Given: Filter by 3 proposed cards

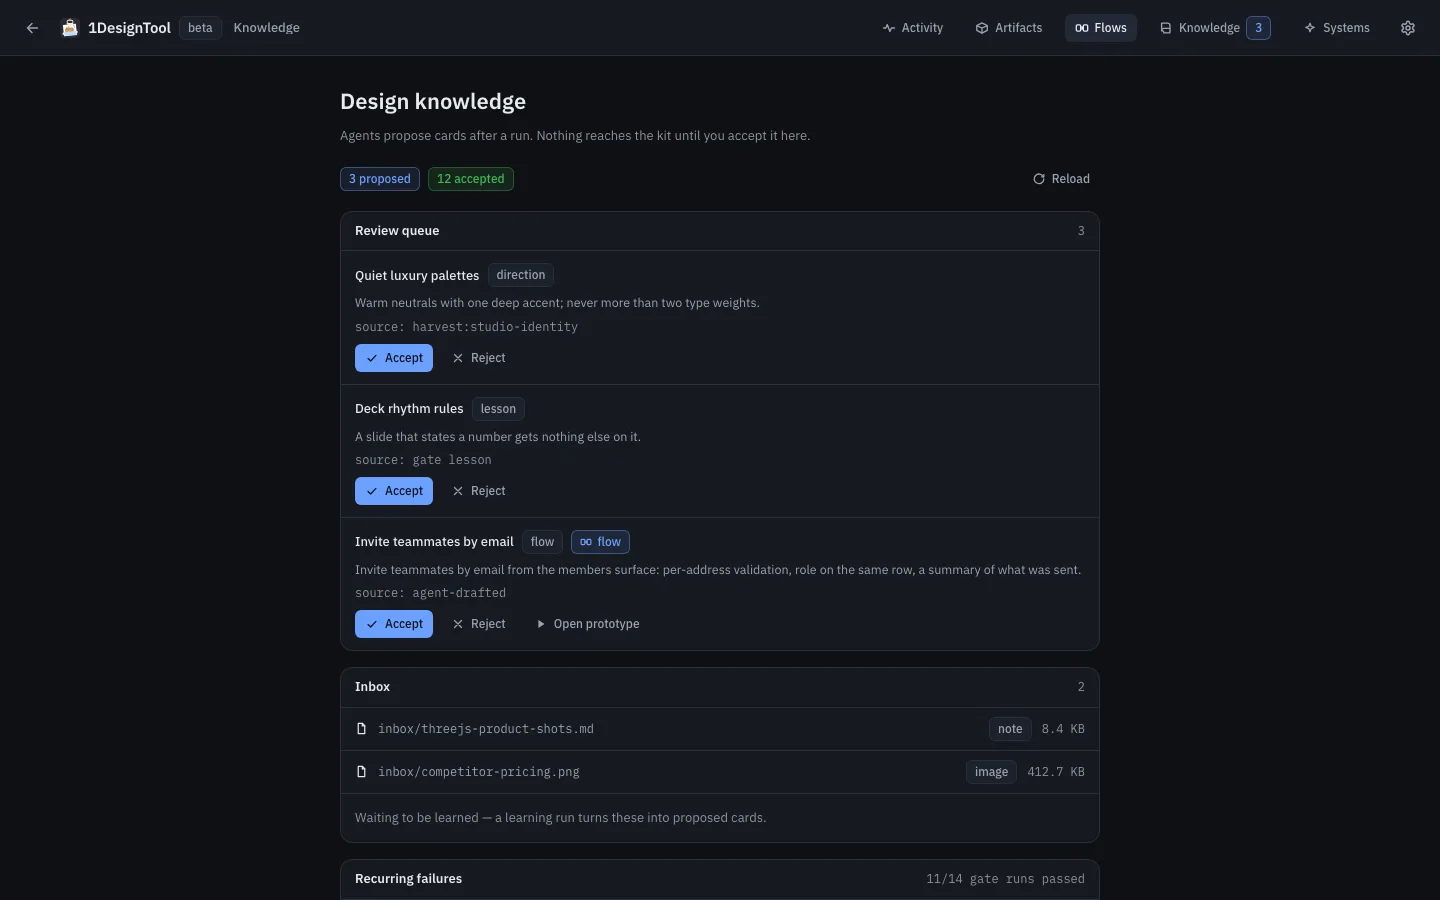Looking at the screenshot, I should point(380,179).
